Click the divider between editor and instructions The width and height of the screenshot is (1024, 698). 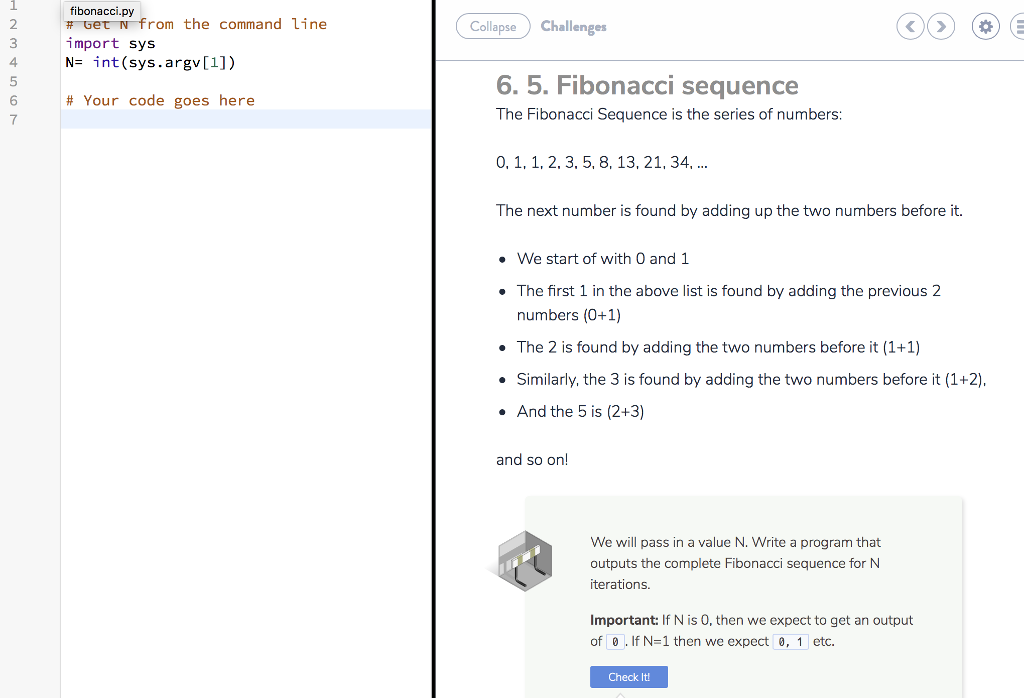[x=433, y=350]
